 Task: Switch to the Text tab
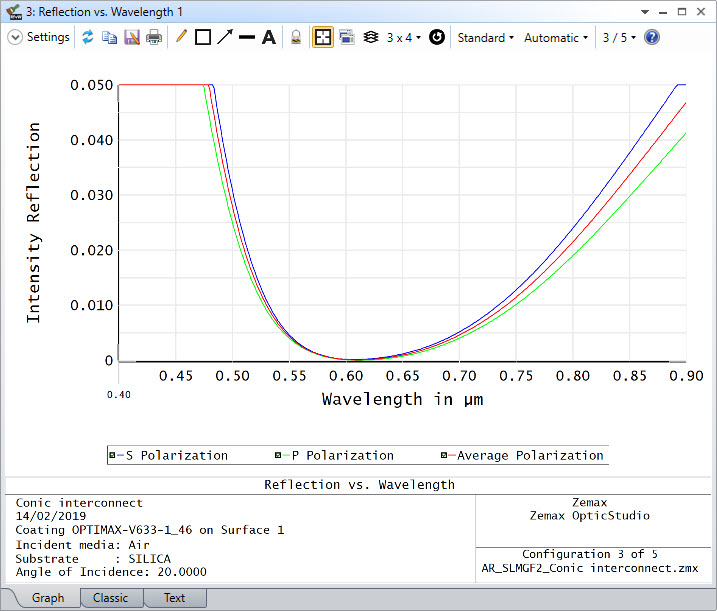tap(174, 598)
